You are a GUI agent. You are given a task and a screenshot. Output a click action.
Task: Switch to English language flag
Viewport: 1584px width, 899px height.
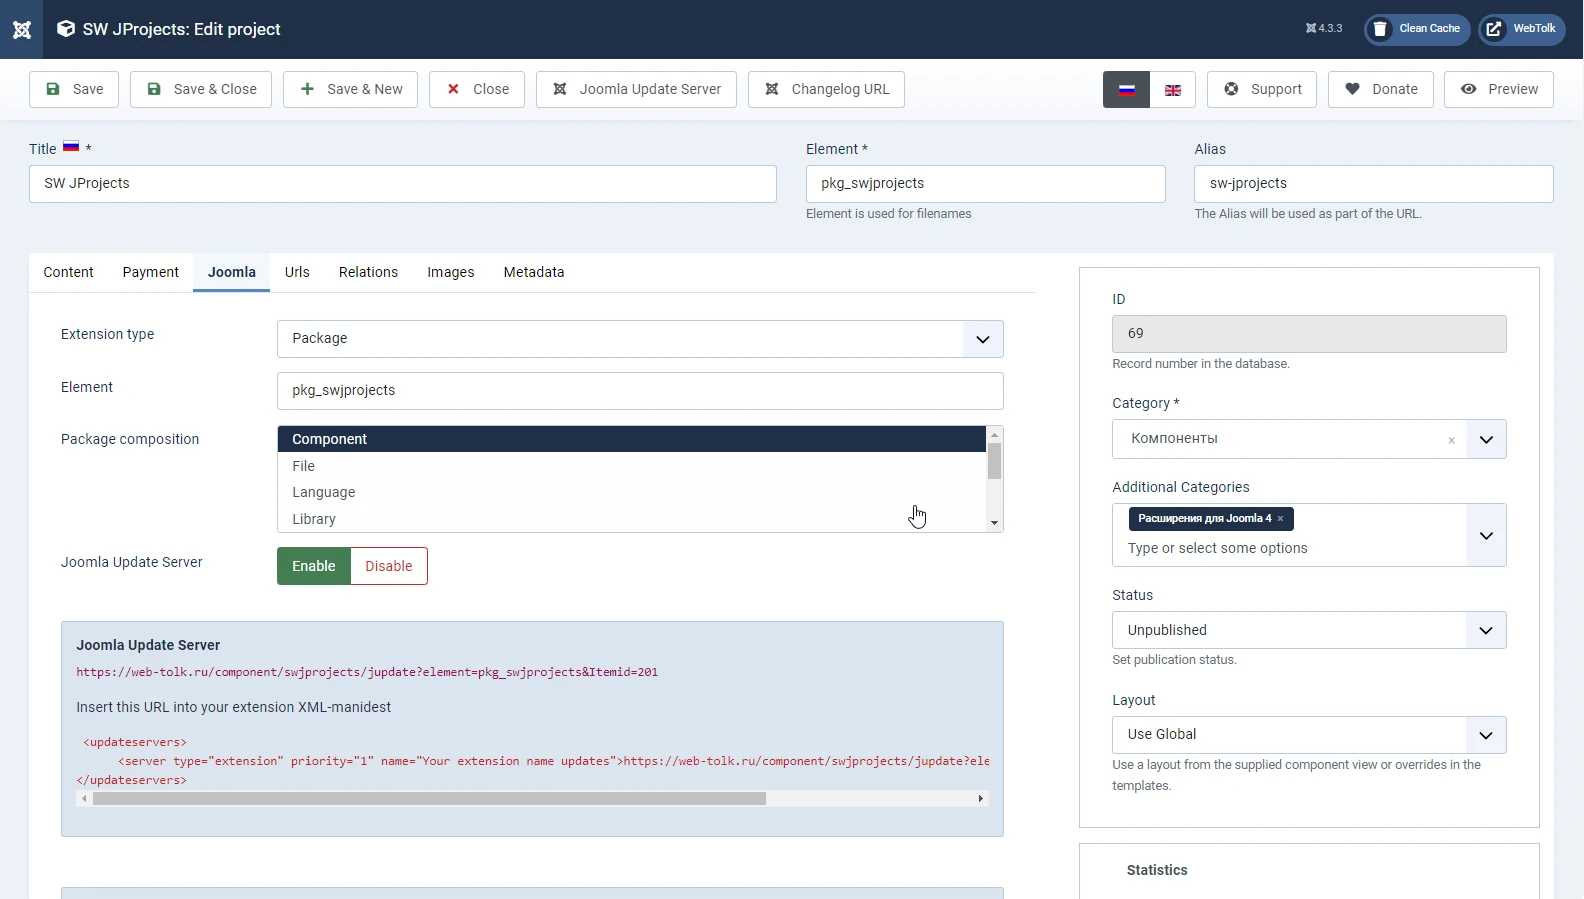coord(1172,90)
